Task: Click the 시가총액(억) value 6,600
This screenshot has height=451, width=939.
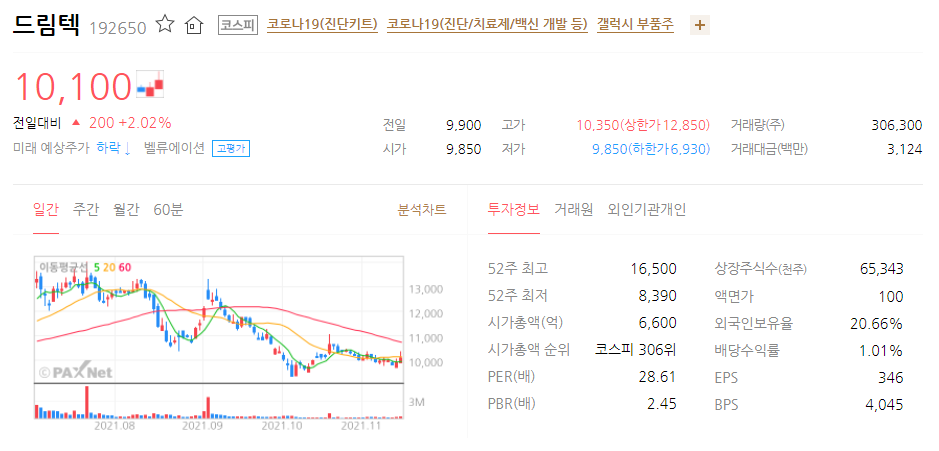Action: tap(658, 323)
